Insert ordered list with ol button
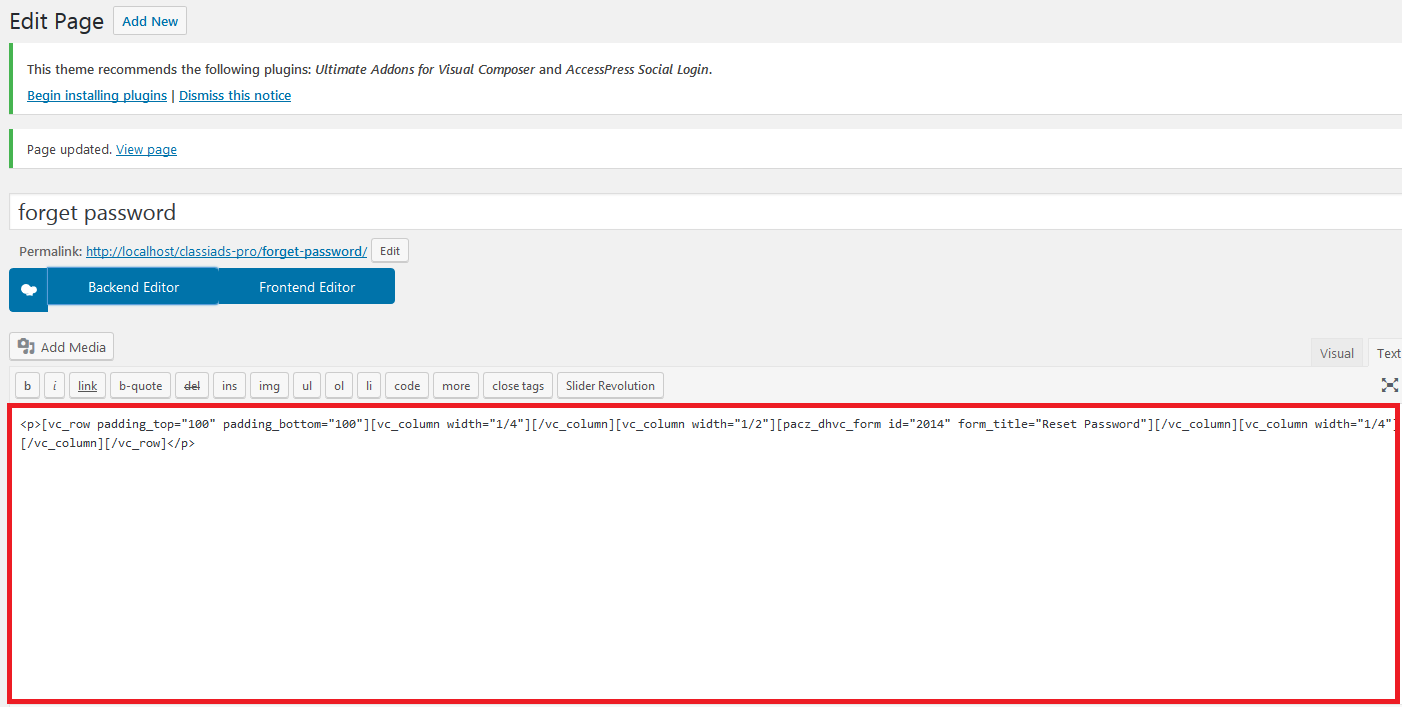 click(x=339, y=386)
